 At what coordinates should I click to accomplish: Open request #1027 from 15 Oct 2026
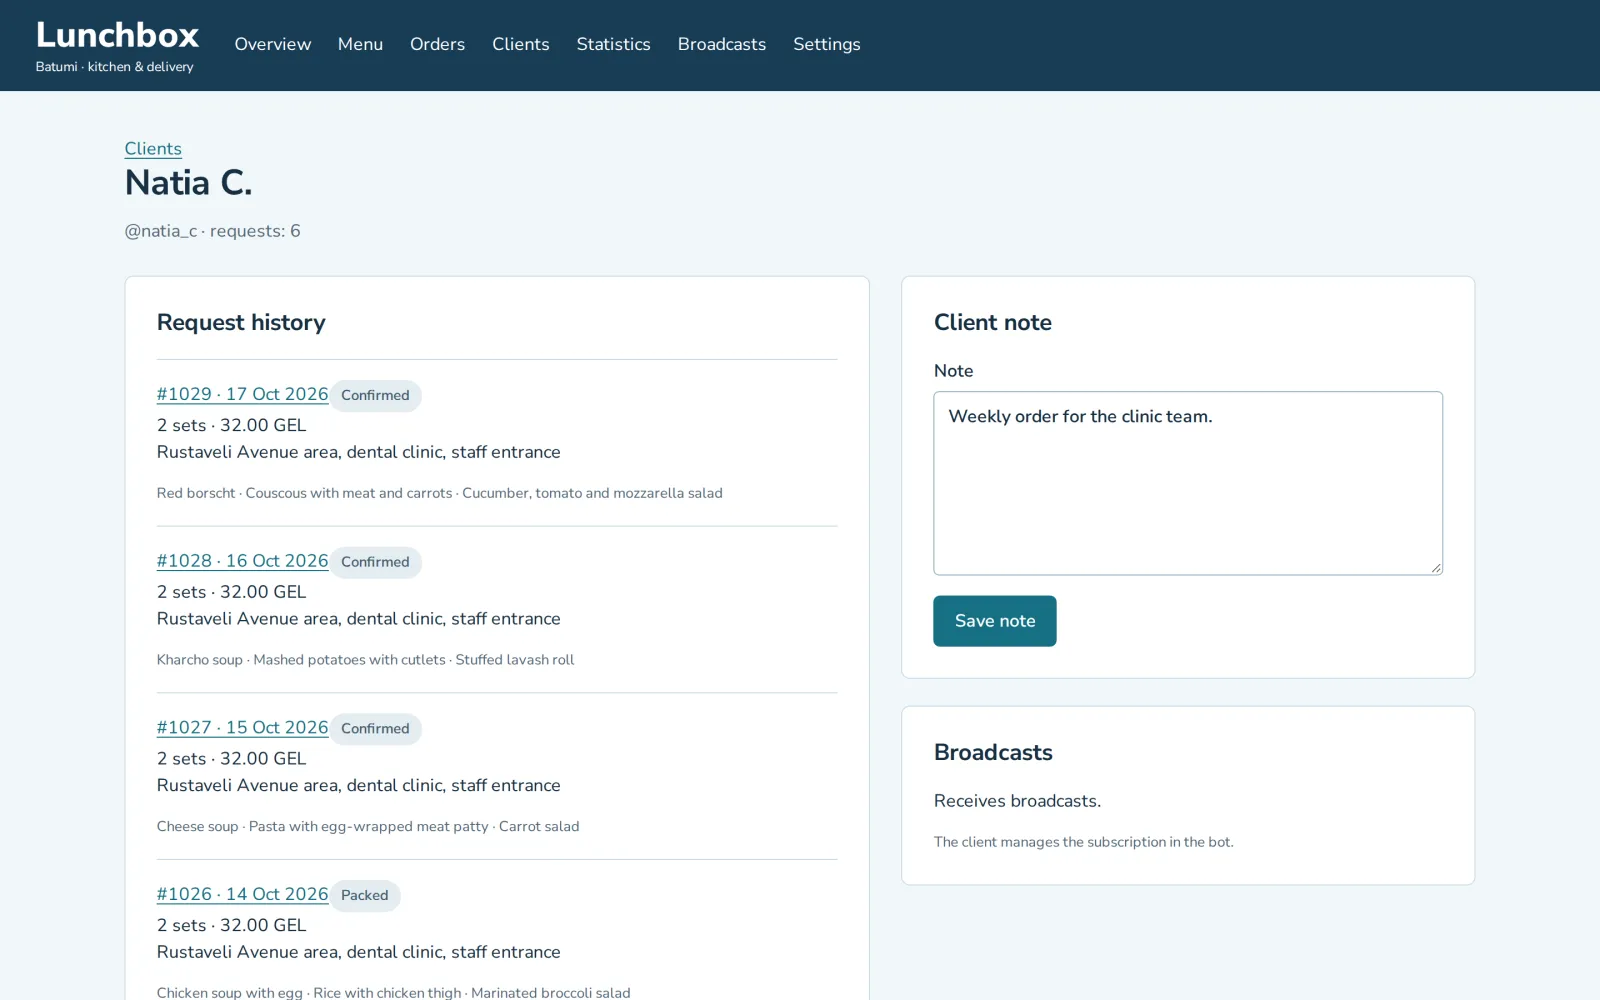tap(242, 728)
